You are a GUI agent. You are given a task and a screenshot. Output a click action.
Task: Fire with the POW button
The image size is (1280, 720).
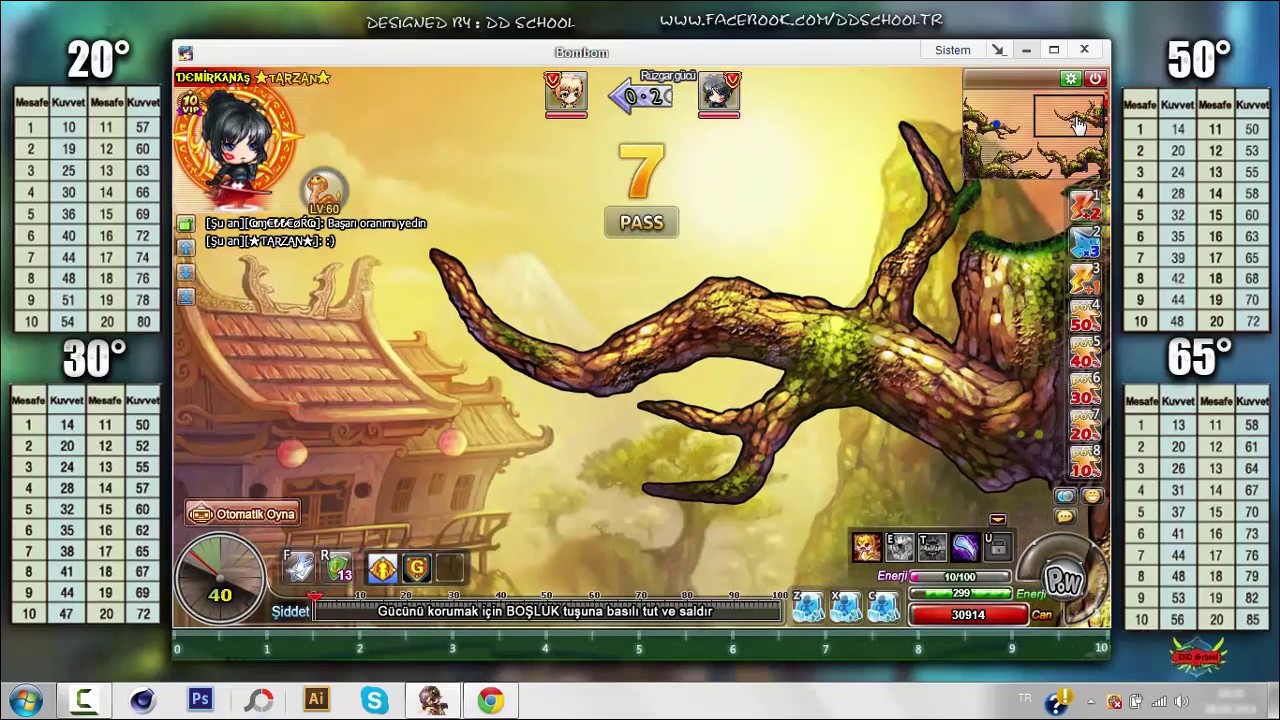[x=1062, y=579]
